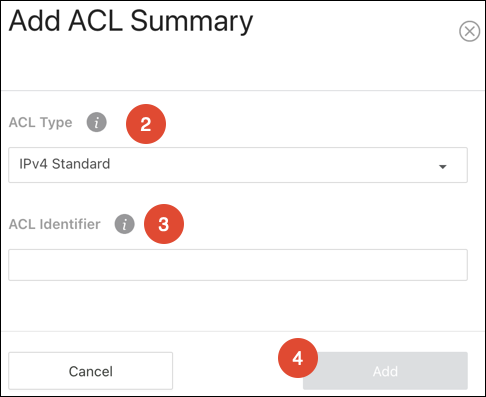Expand the ACL Type dropdown caret arrow
Screen dimensions: 486x397
443,167
